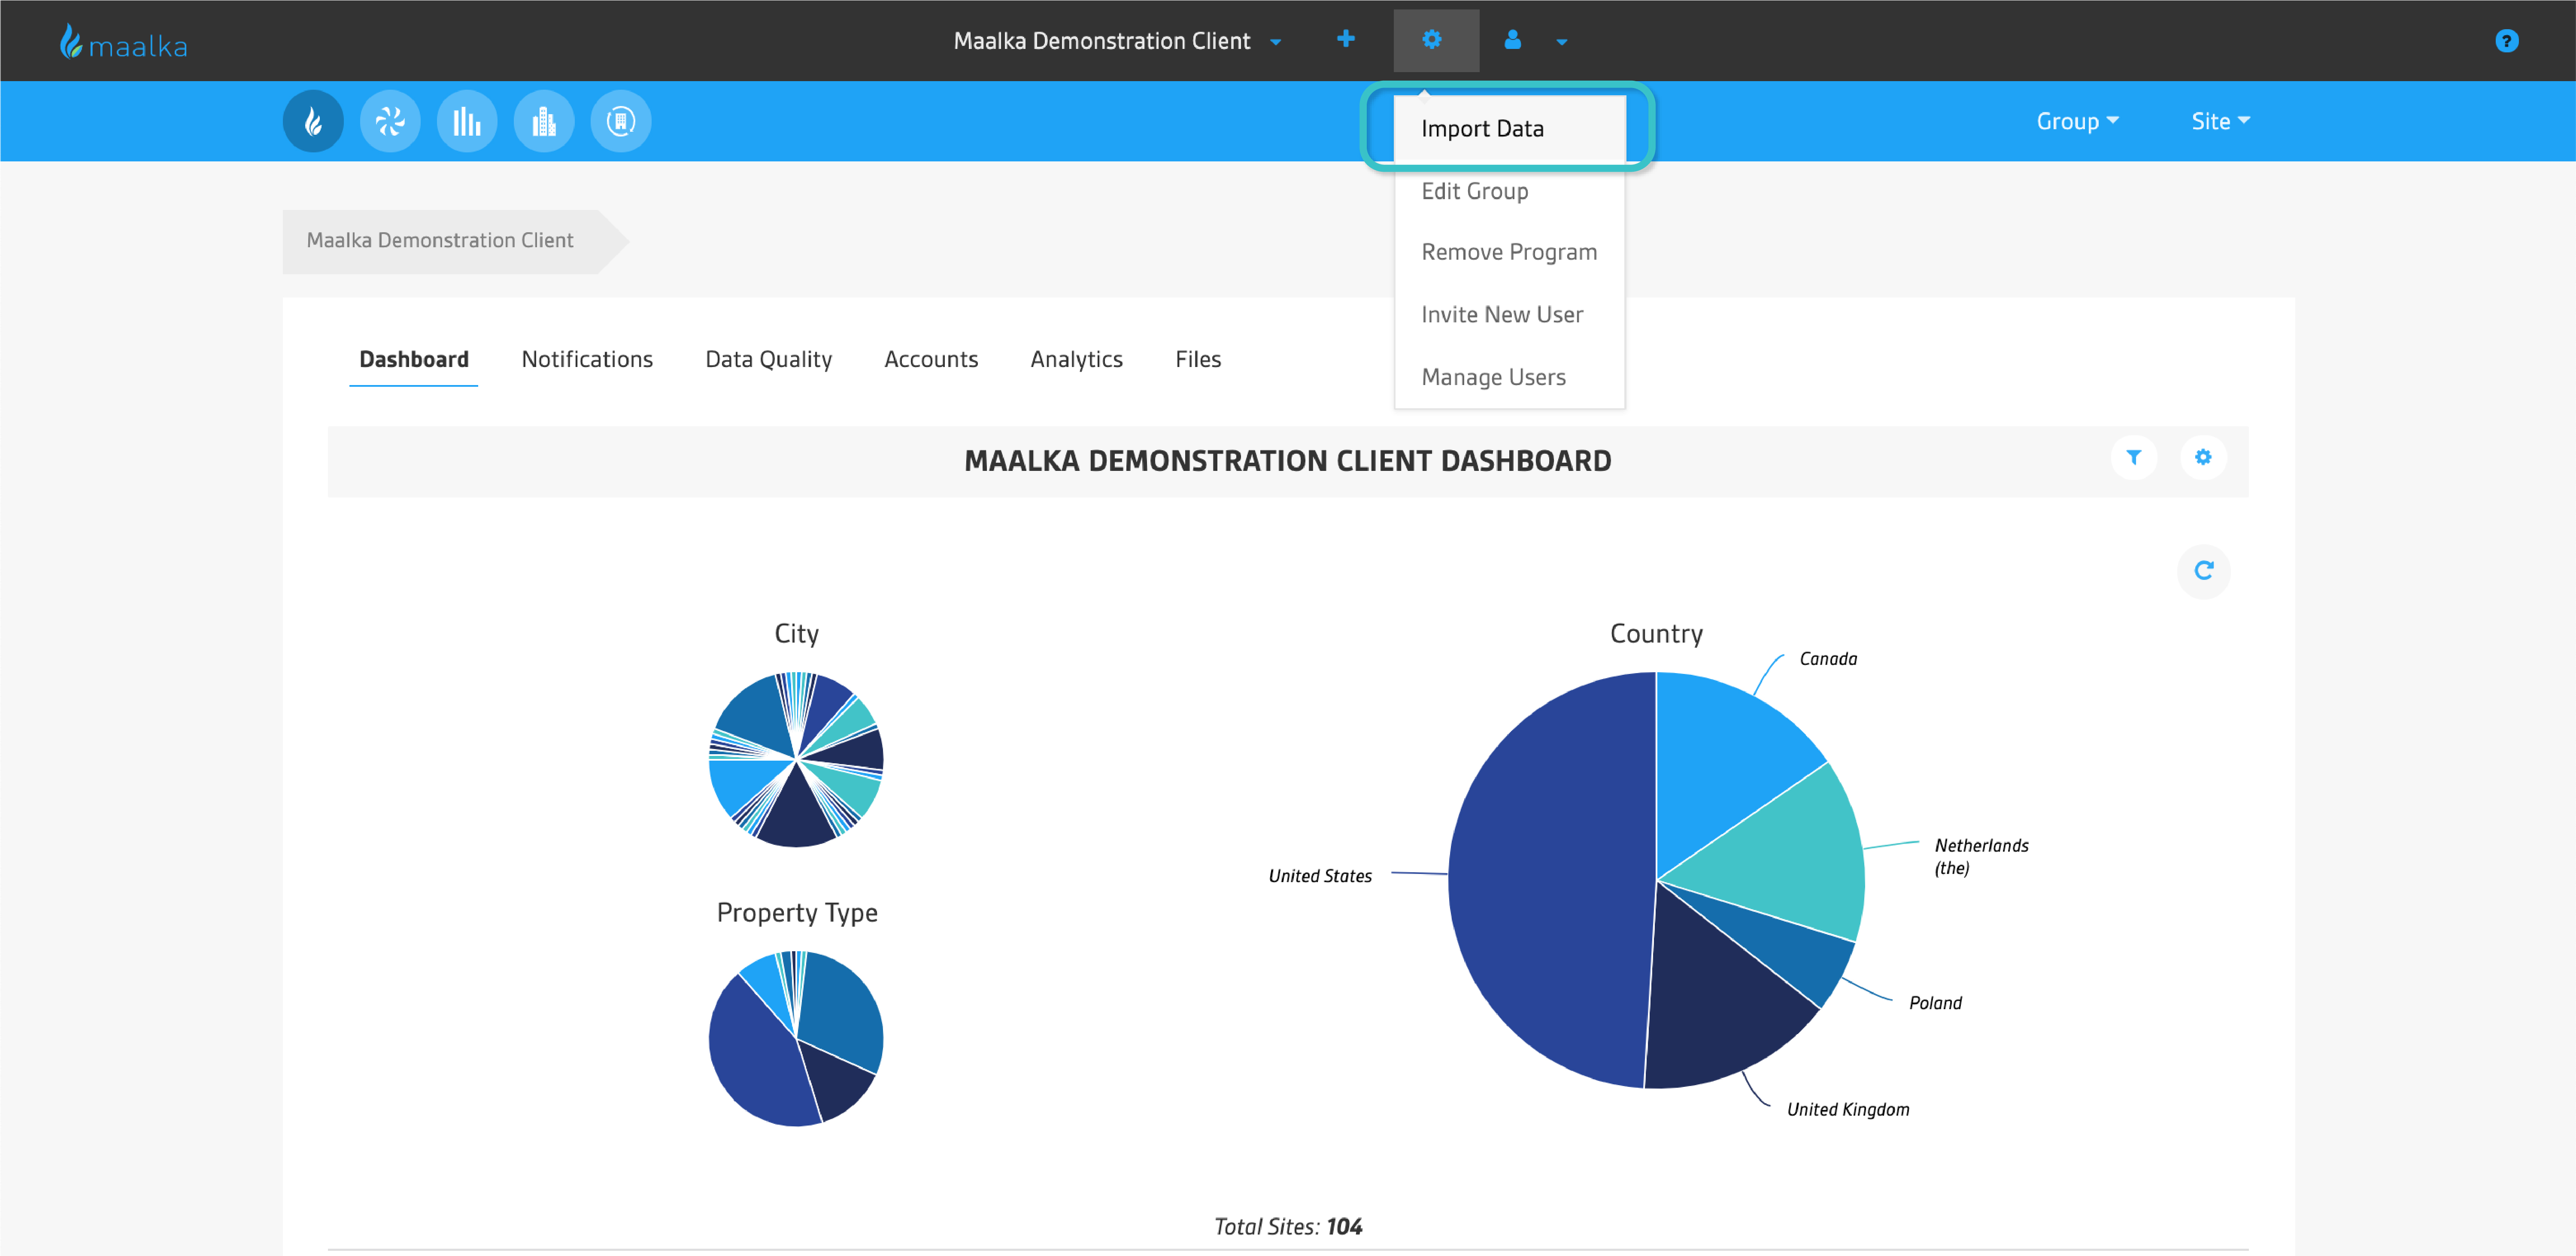This screenshot has height=1256, width=2576.
Task: Select the buildings program icon
Action: click(x=544, y=122)
